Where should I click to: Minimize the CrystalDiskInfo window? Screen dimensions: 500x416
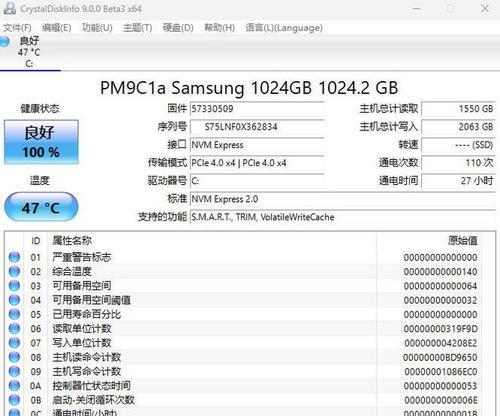tap(417, 8)
